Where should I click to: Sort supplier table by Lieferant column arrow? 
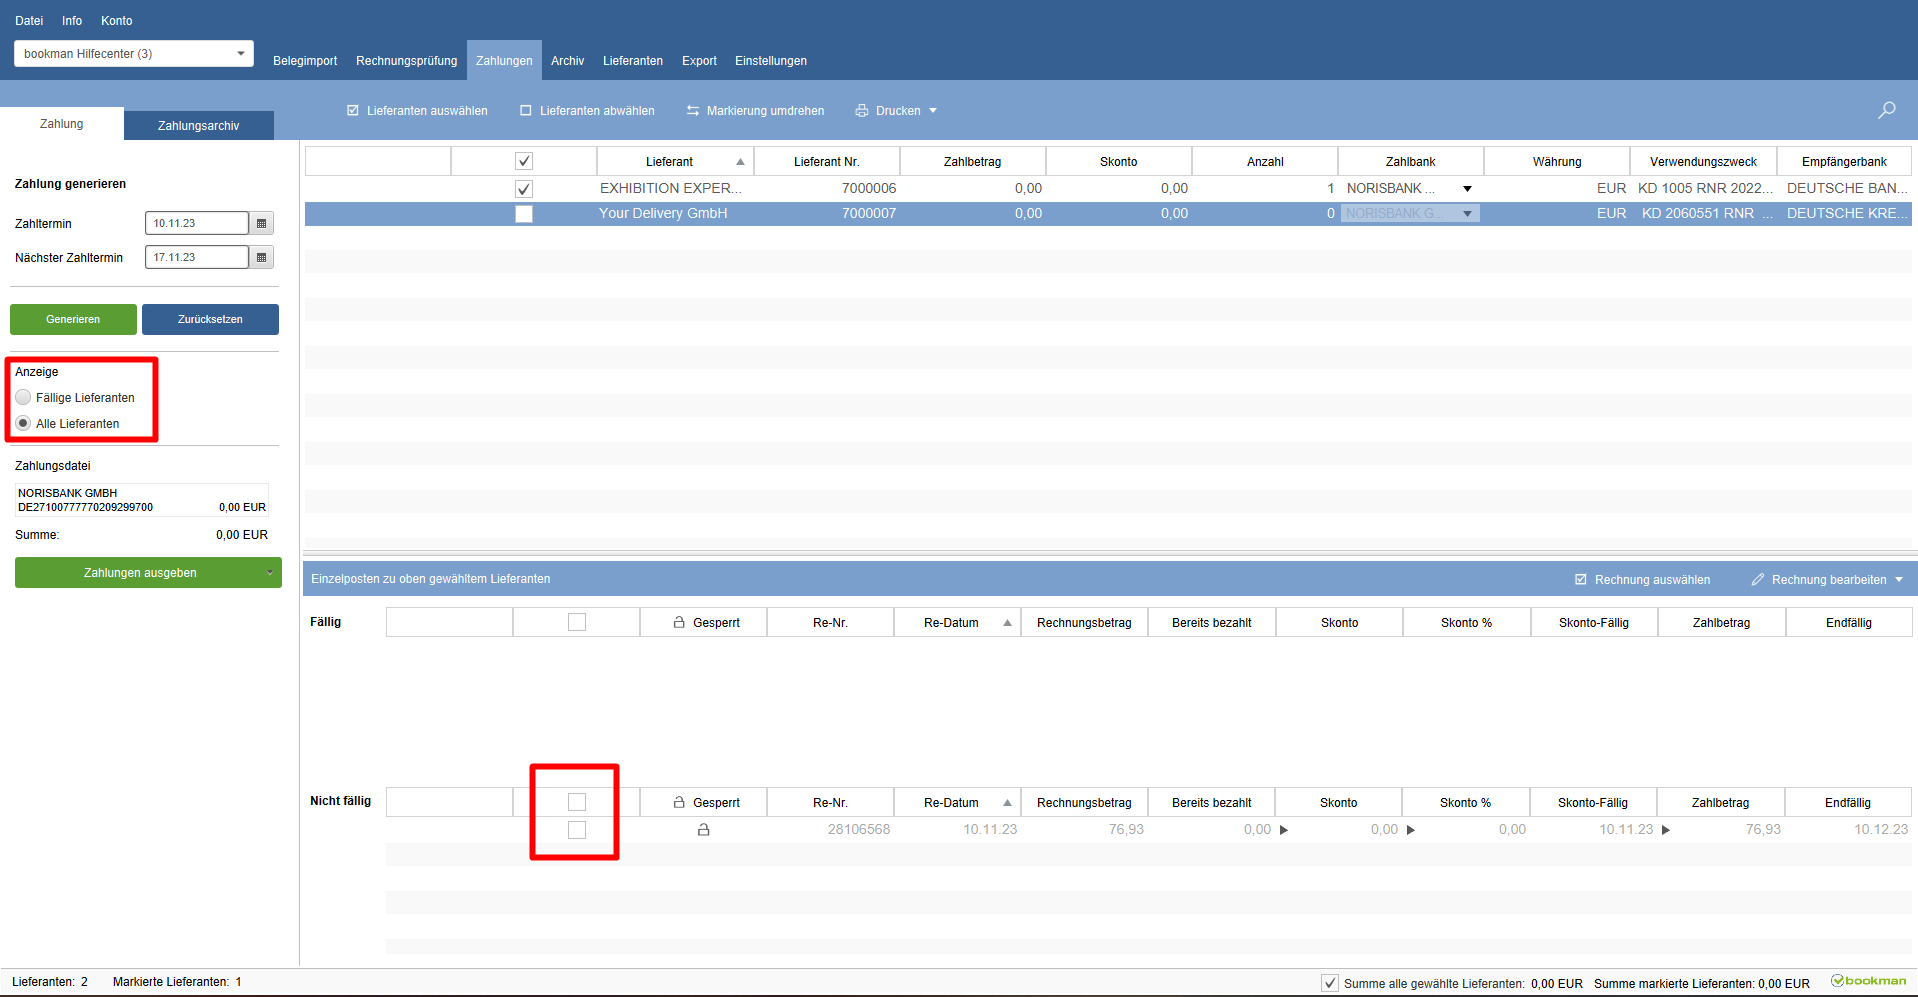740,162
